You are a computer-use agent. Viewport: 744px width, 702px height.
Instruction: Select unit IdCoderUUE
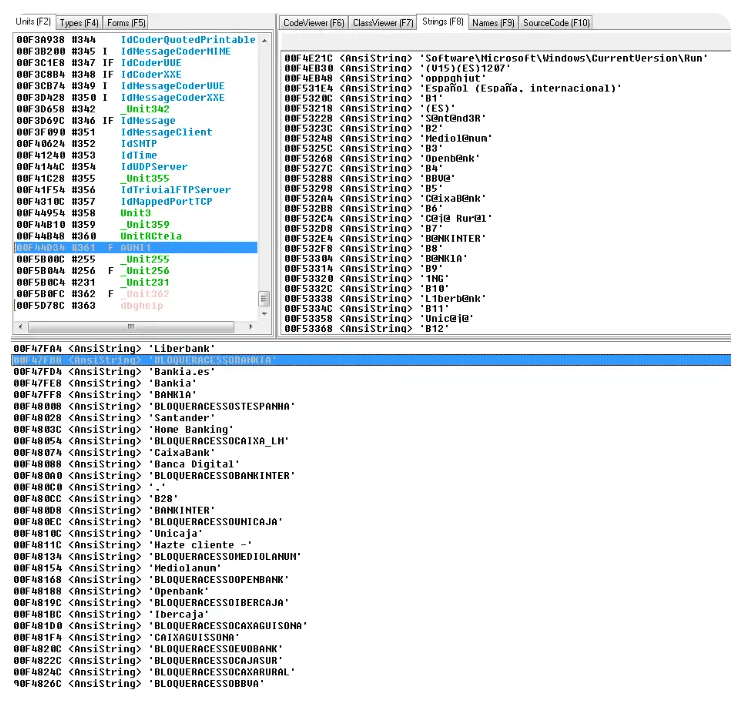tap(151, 63)
